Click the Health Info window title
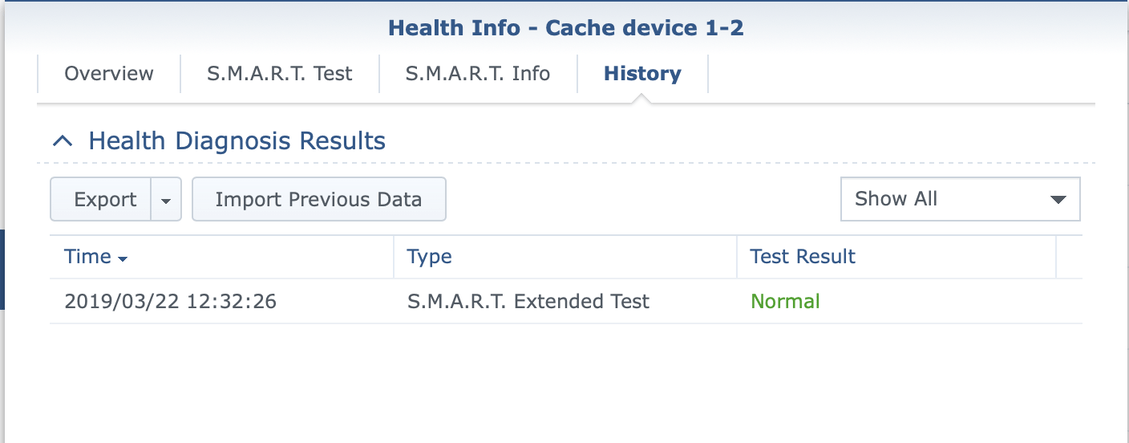 [565, 27]
